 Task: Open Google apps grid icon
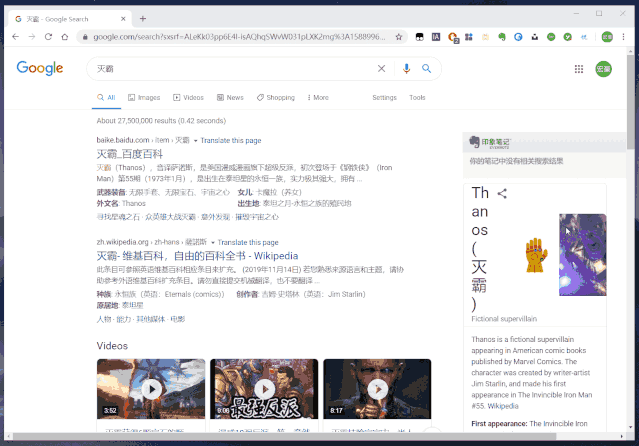click(x=579, y=69)
